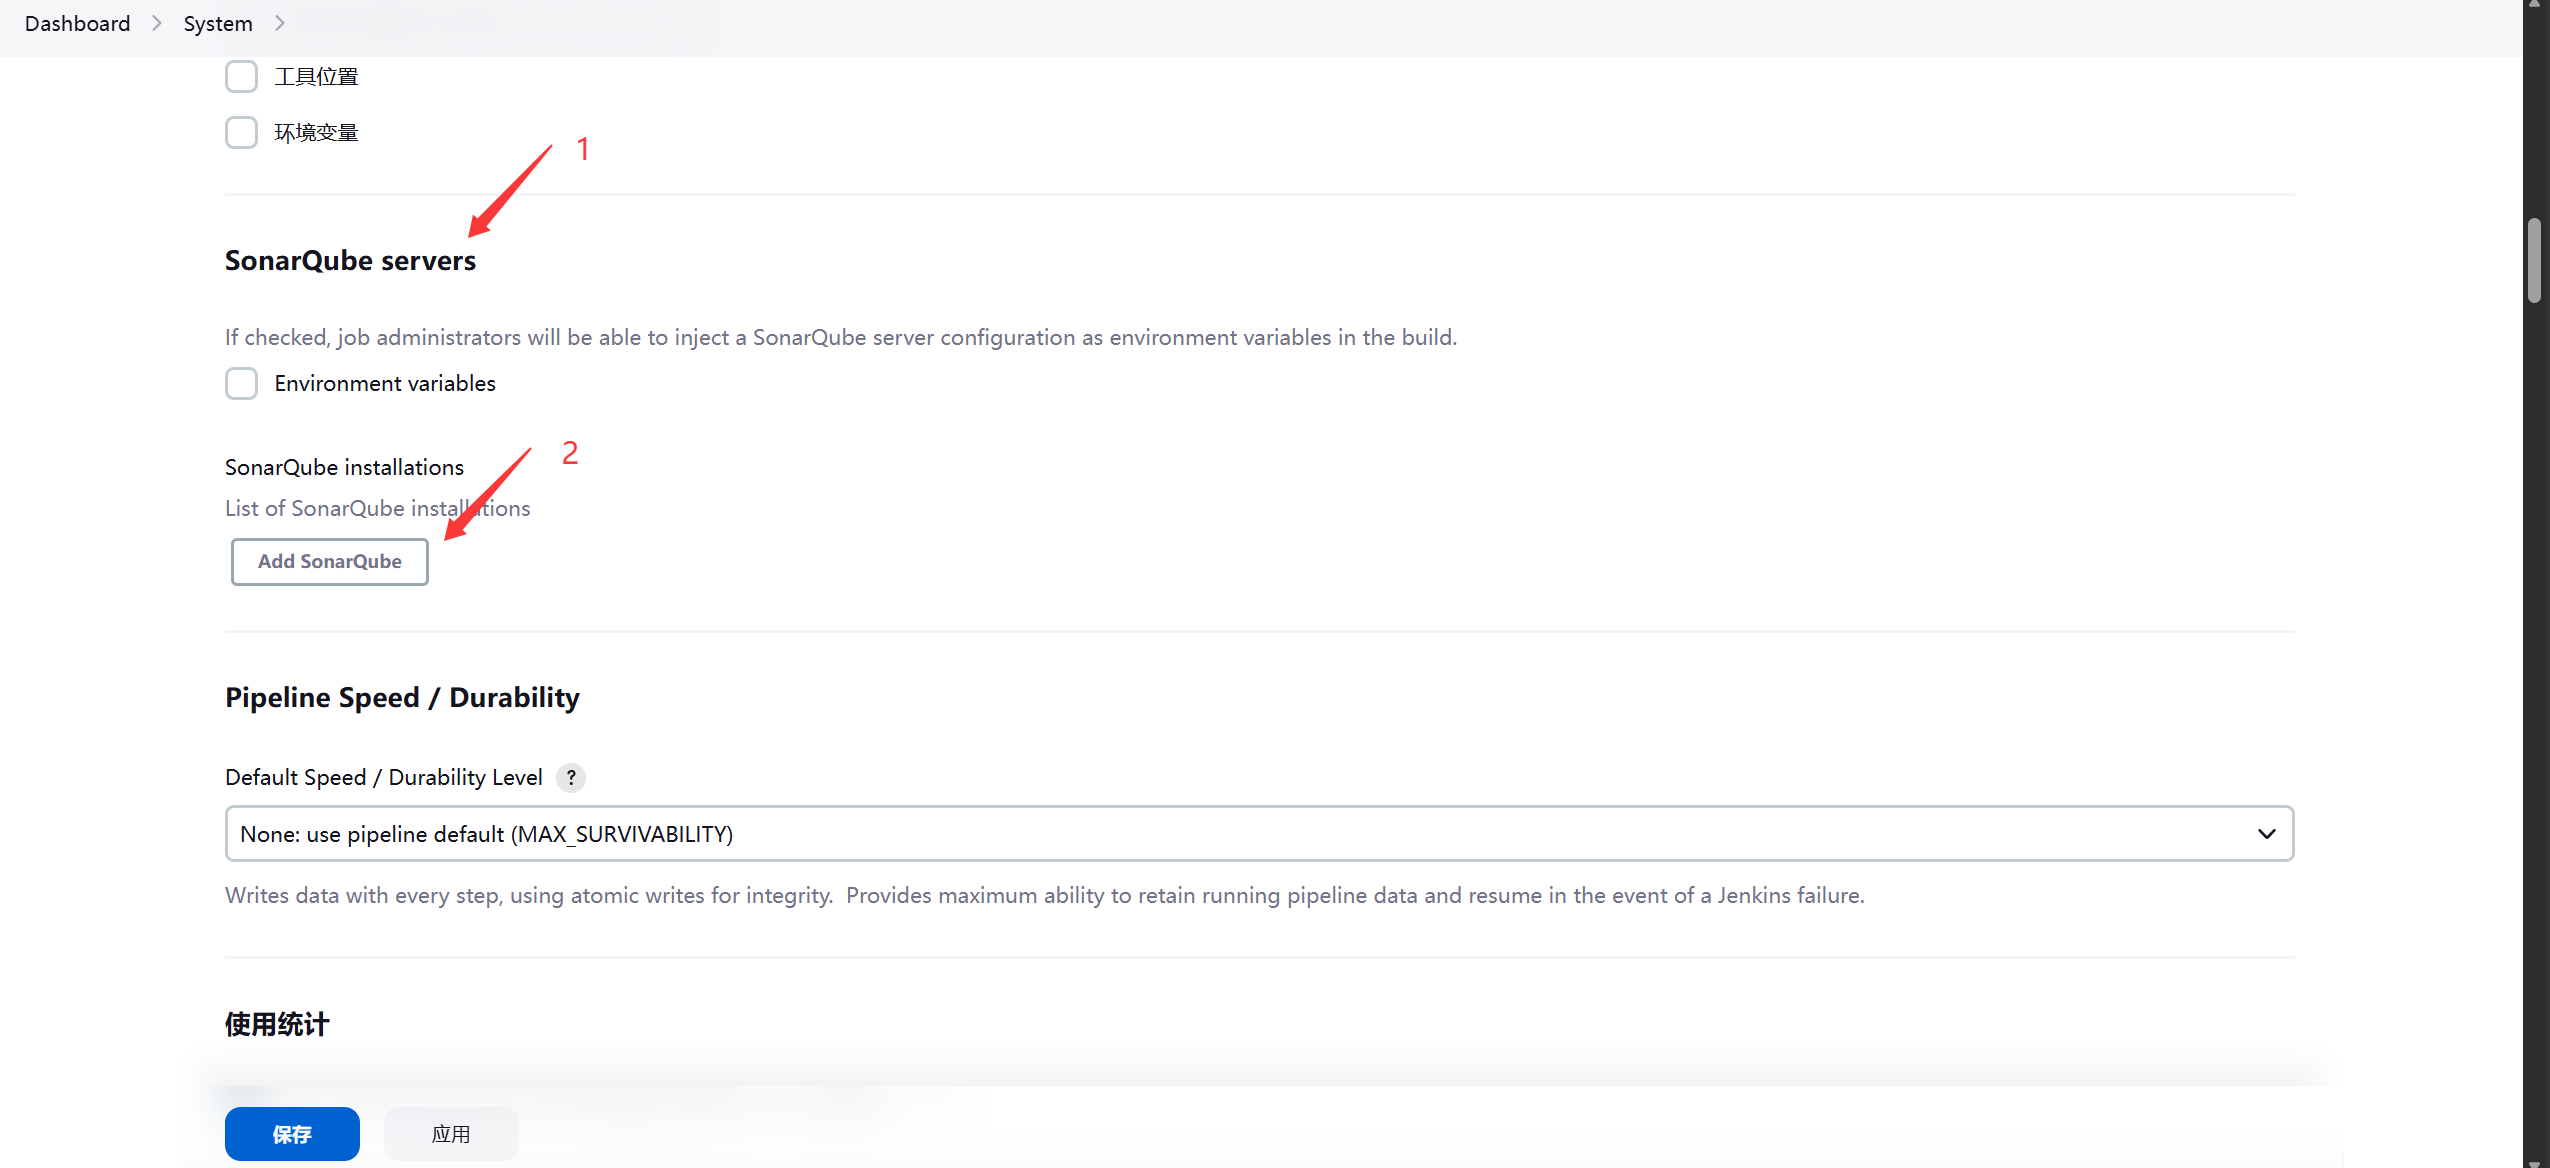Open System breadcrumb link
Screen dimensions: 2550x1168
[x=218, y=23]
